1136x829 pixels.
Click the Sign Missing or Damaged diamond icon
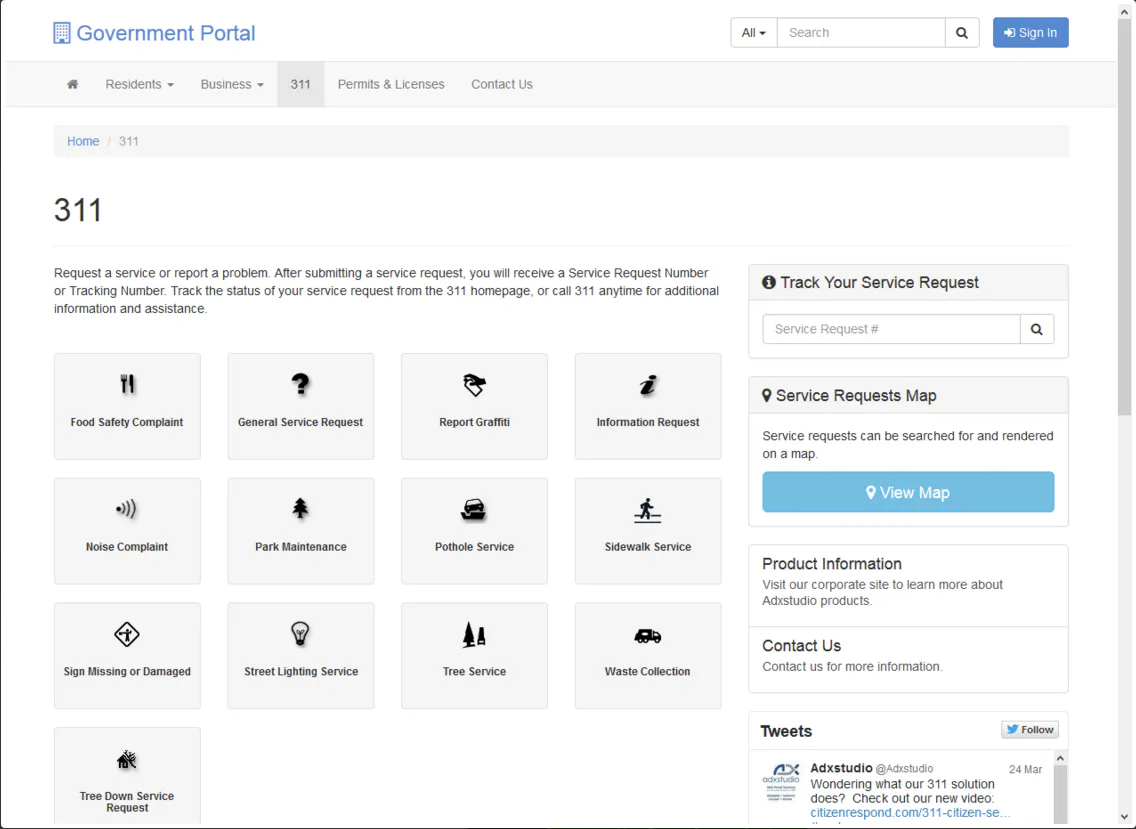127,634
